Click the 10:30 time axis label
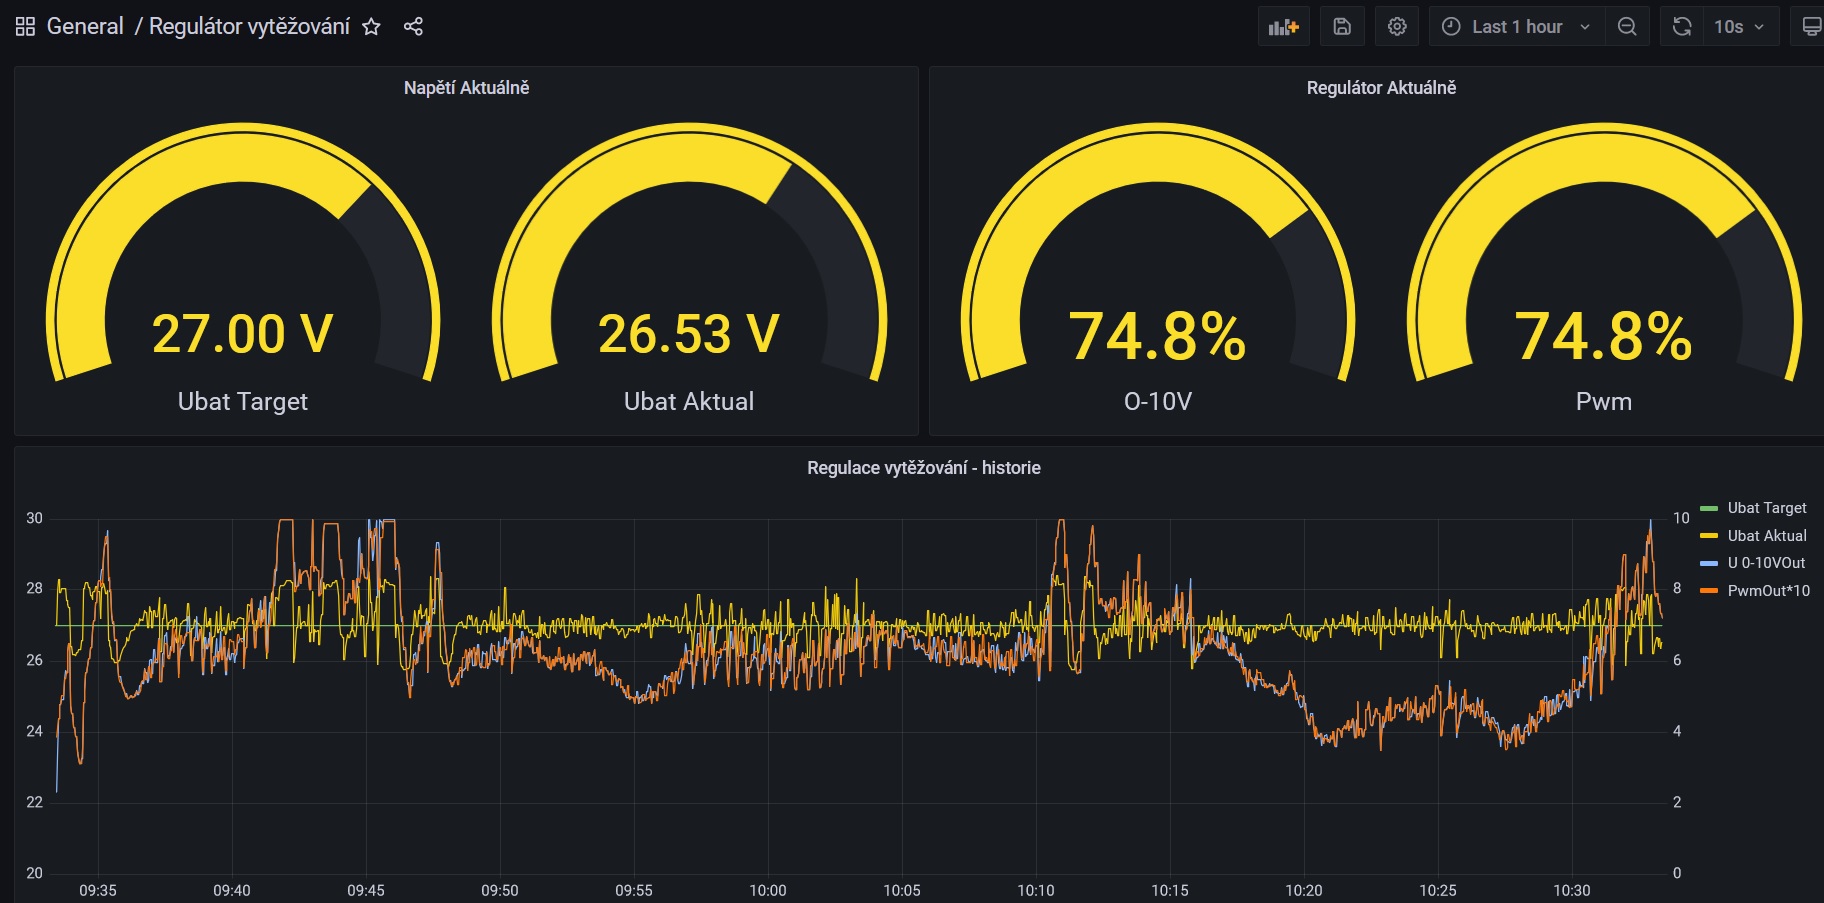The width and height of the screenshot is (1824, 903). click(x=1572, y=890)
